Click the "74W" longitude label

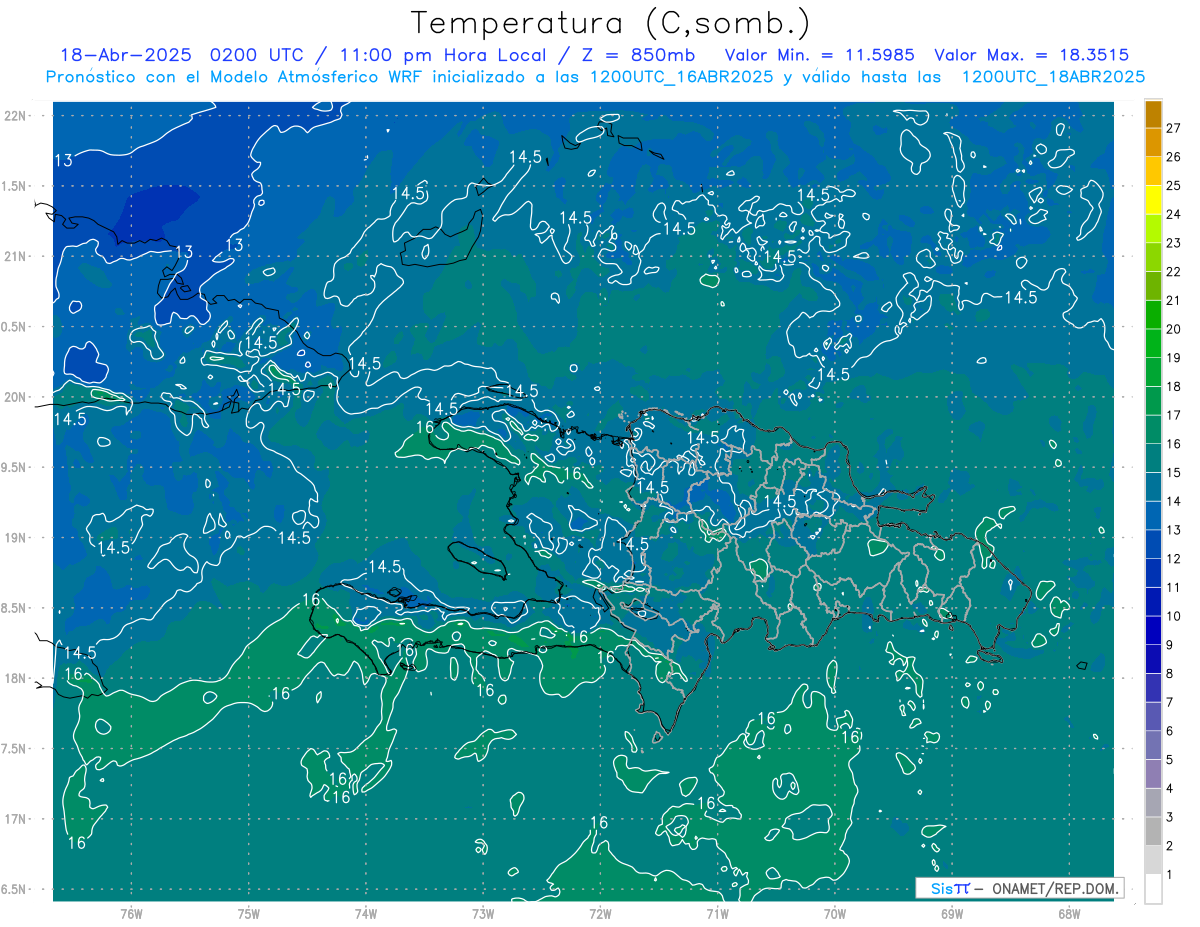pyautogui.click(x=365, y=914)
